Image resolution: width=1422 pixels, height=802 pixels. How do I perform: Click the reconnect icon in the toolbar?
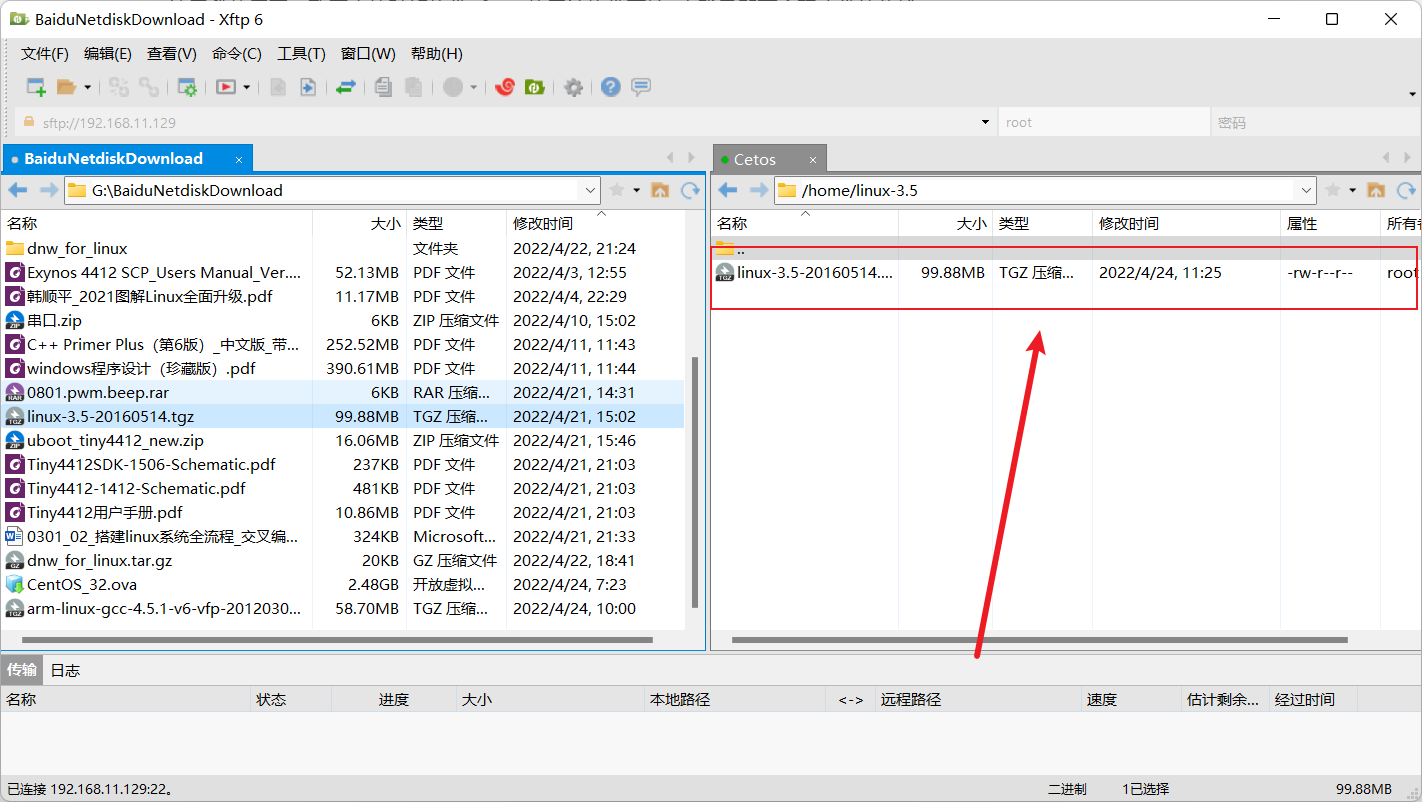tap(119, 87)
